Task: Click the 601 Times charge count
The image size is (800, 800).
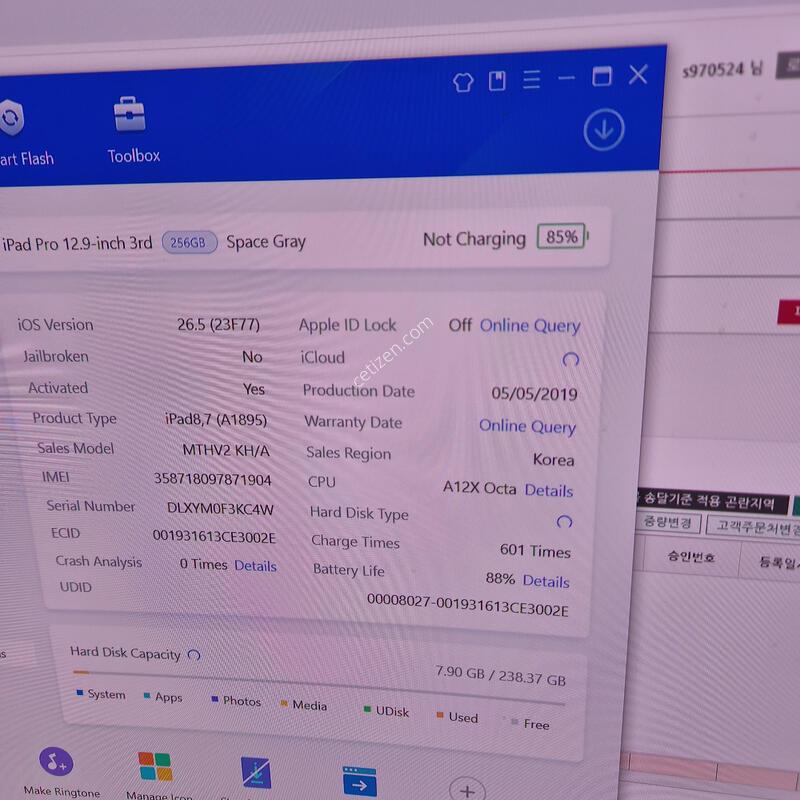Action: 535,551
